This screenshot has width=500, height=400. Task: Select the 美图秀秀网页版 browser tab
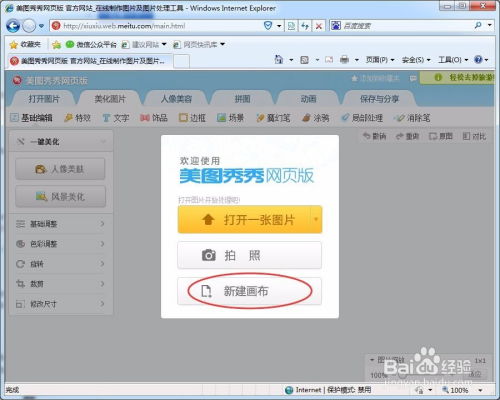point(89,61)
